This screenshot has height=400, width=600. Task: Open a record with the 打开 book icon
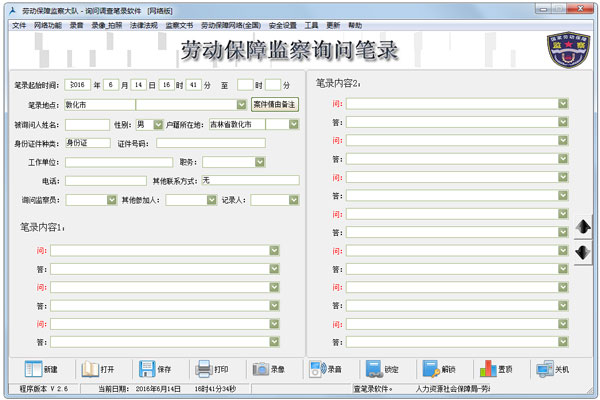[x=90, y=369]
